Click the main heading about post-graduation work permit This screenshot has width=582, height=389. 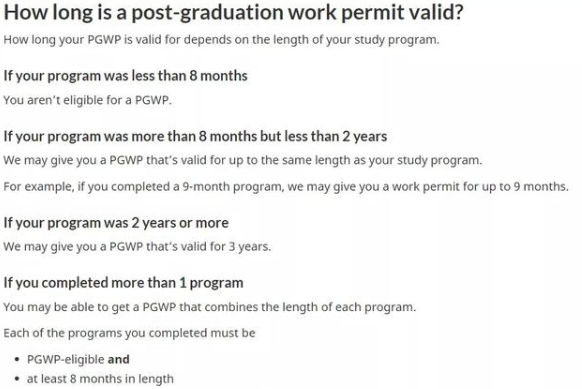click(233, 12)
